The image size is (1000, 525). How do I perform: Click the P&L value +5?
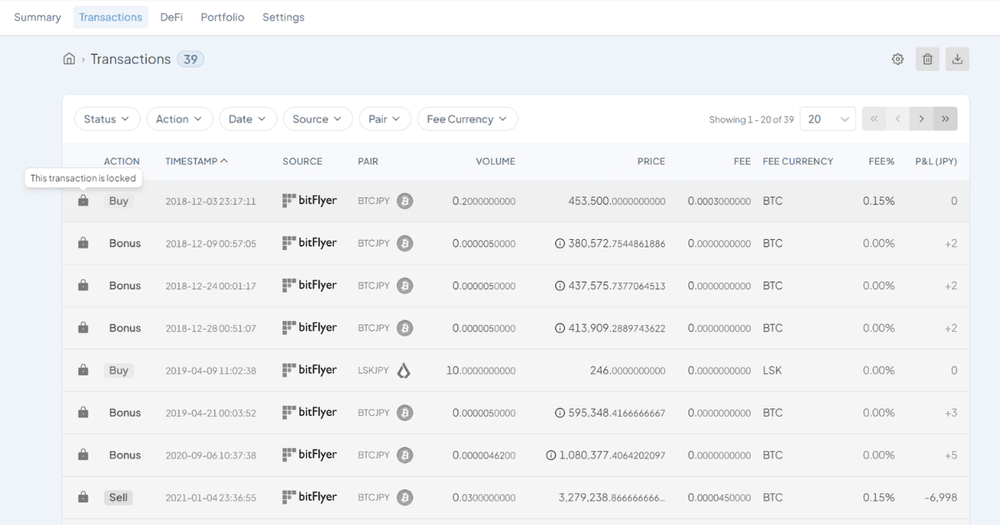(x=951, y=455)
